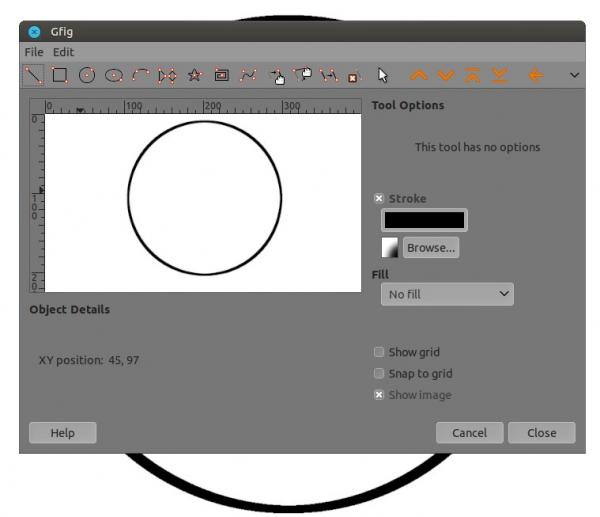This screenshot has width=600, height=517.
Task: Lower selected object to bottom
Action: click(x=499, y=75)
